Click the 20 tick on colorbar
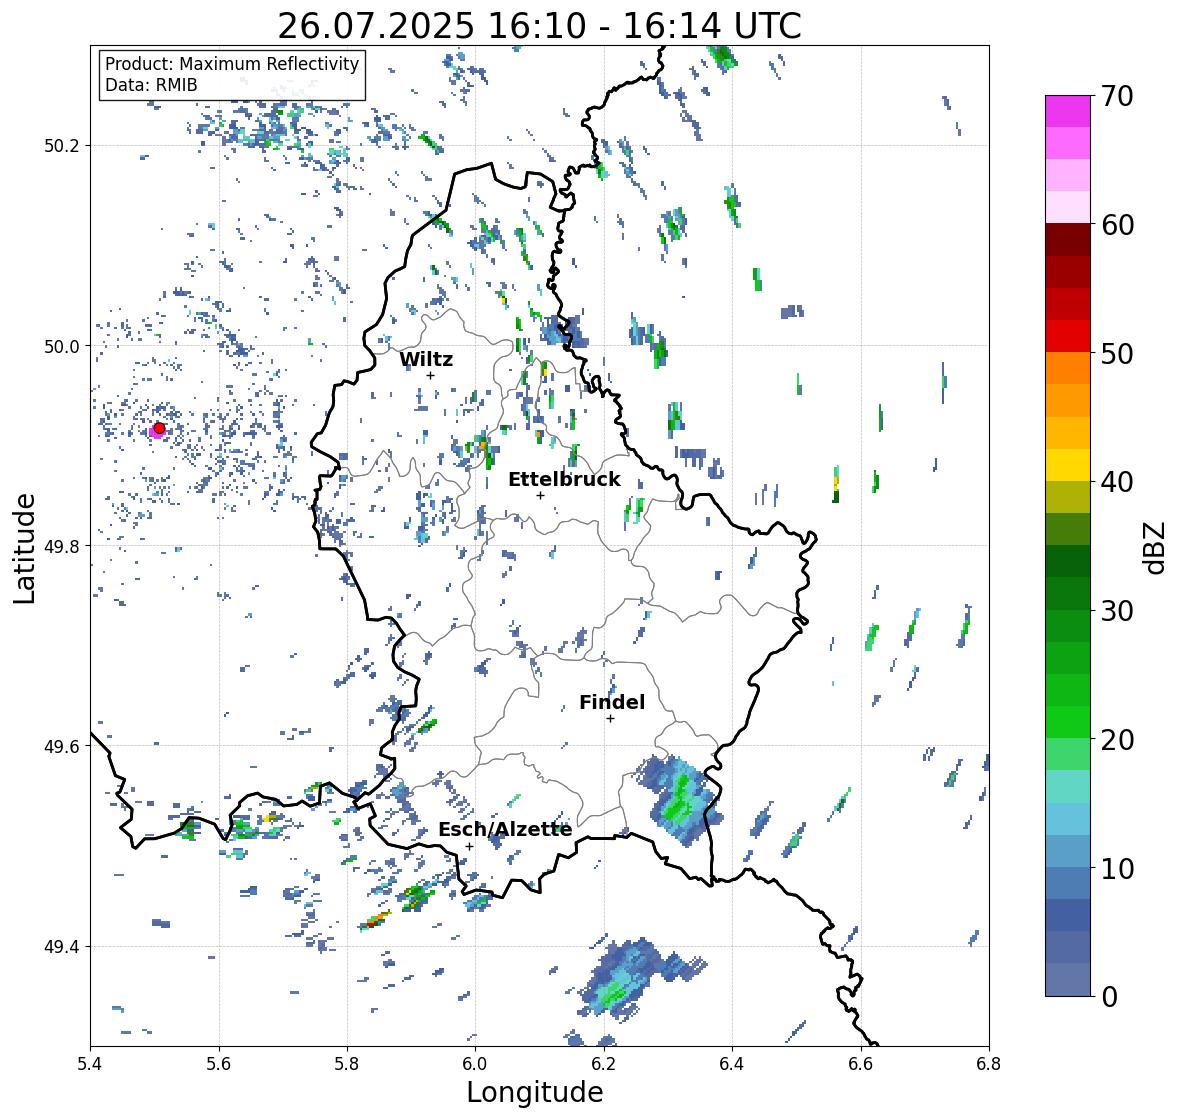Viewport: 1179px width, 1117px height. pos(1117,740)
